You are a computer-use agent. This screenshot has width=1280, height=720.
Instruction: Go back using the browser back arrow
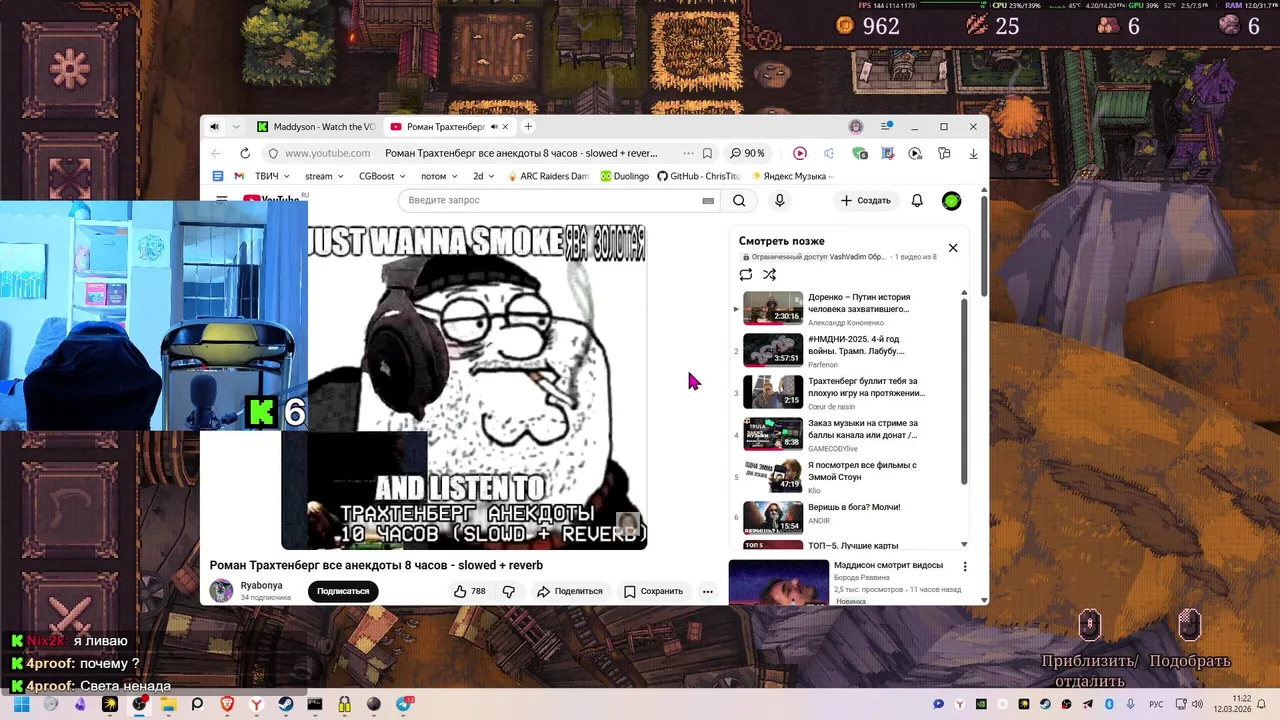tap(216, 153)
